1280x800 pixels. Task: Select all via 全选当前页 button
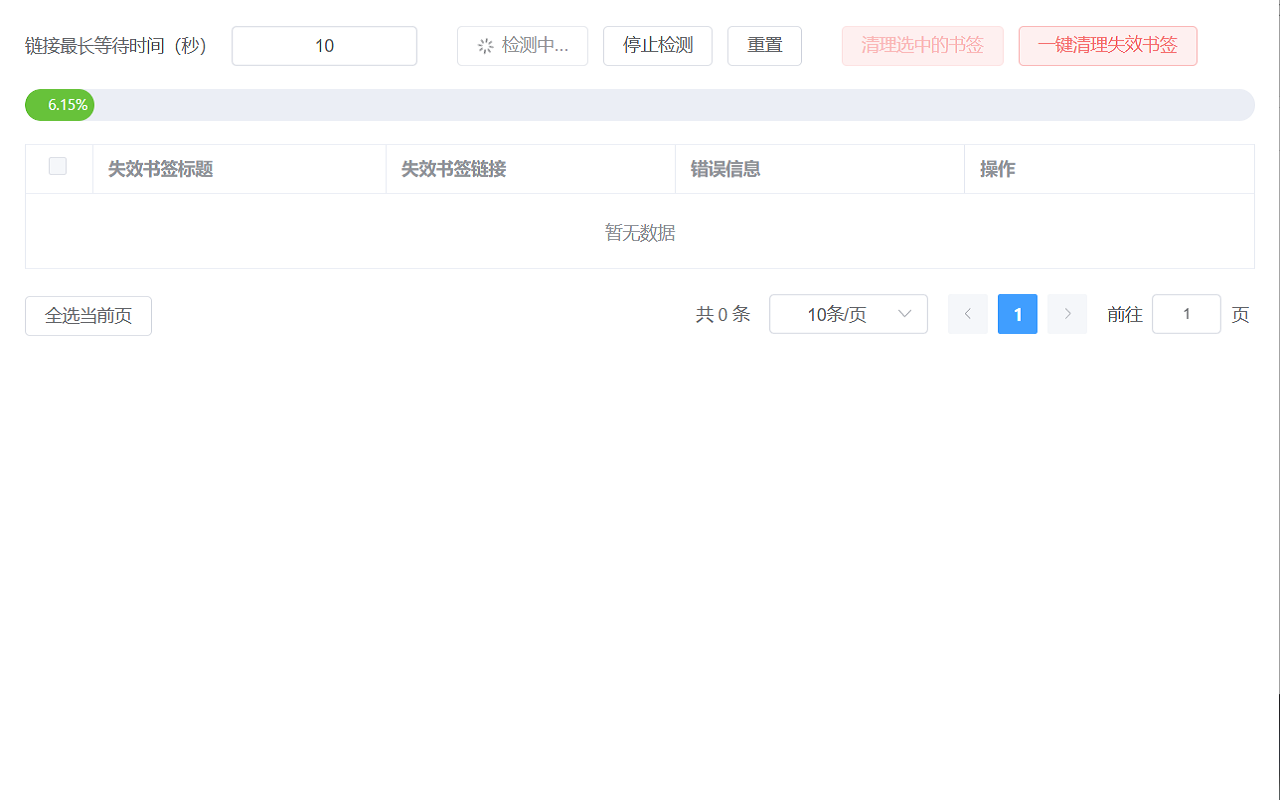88,316
